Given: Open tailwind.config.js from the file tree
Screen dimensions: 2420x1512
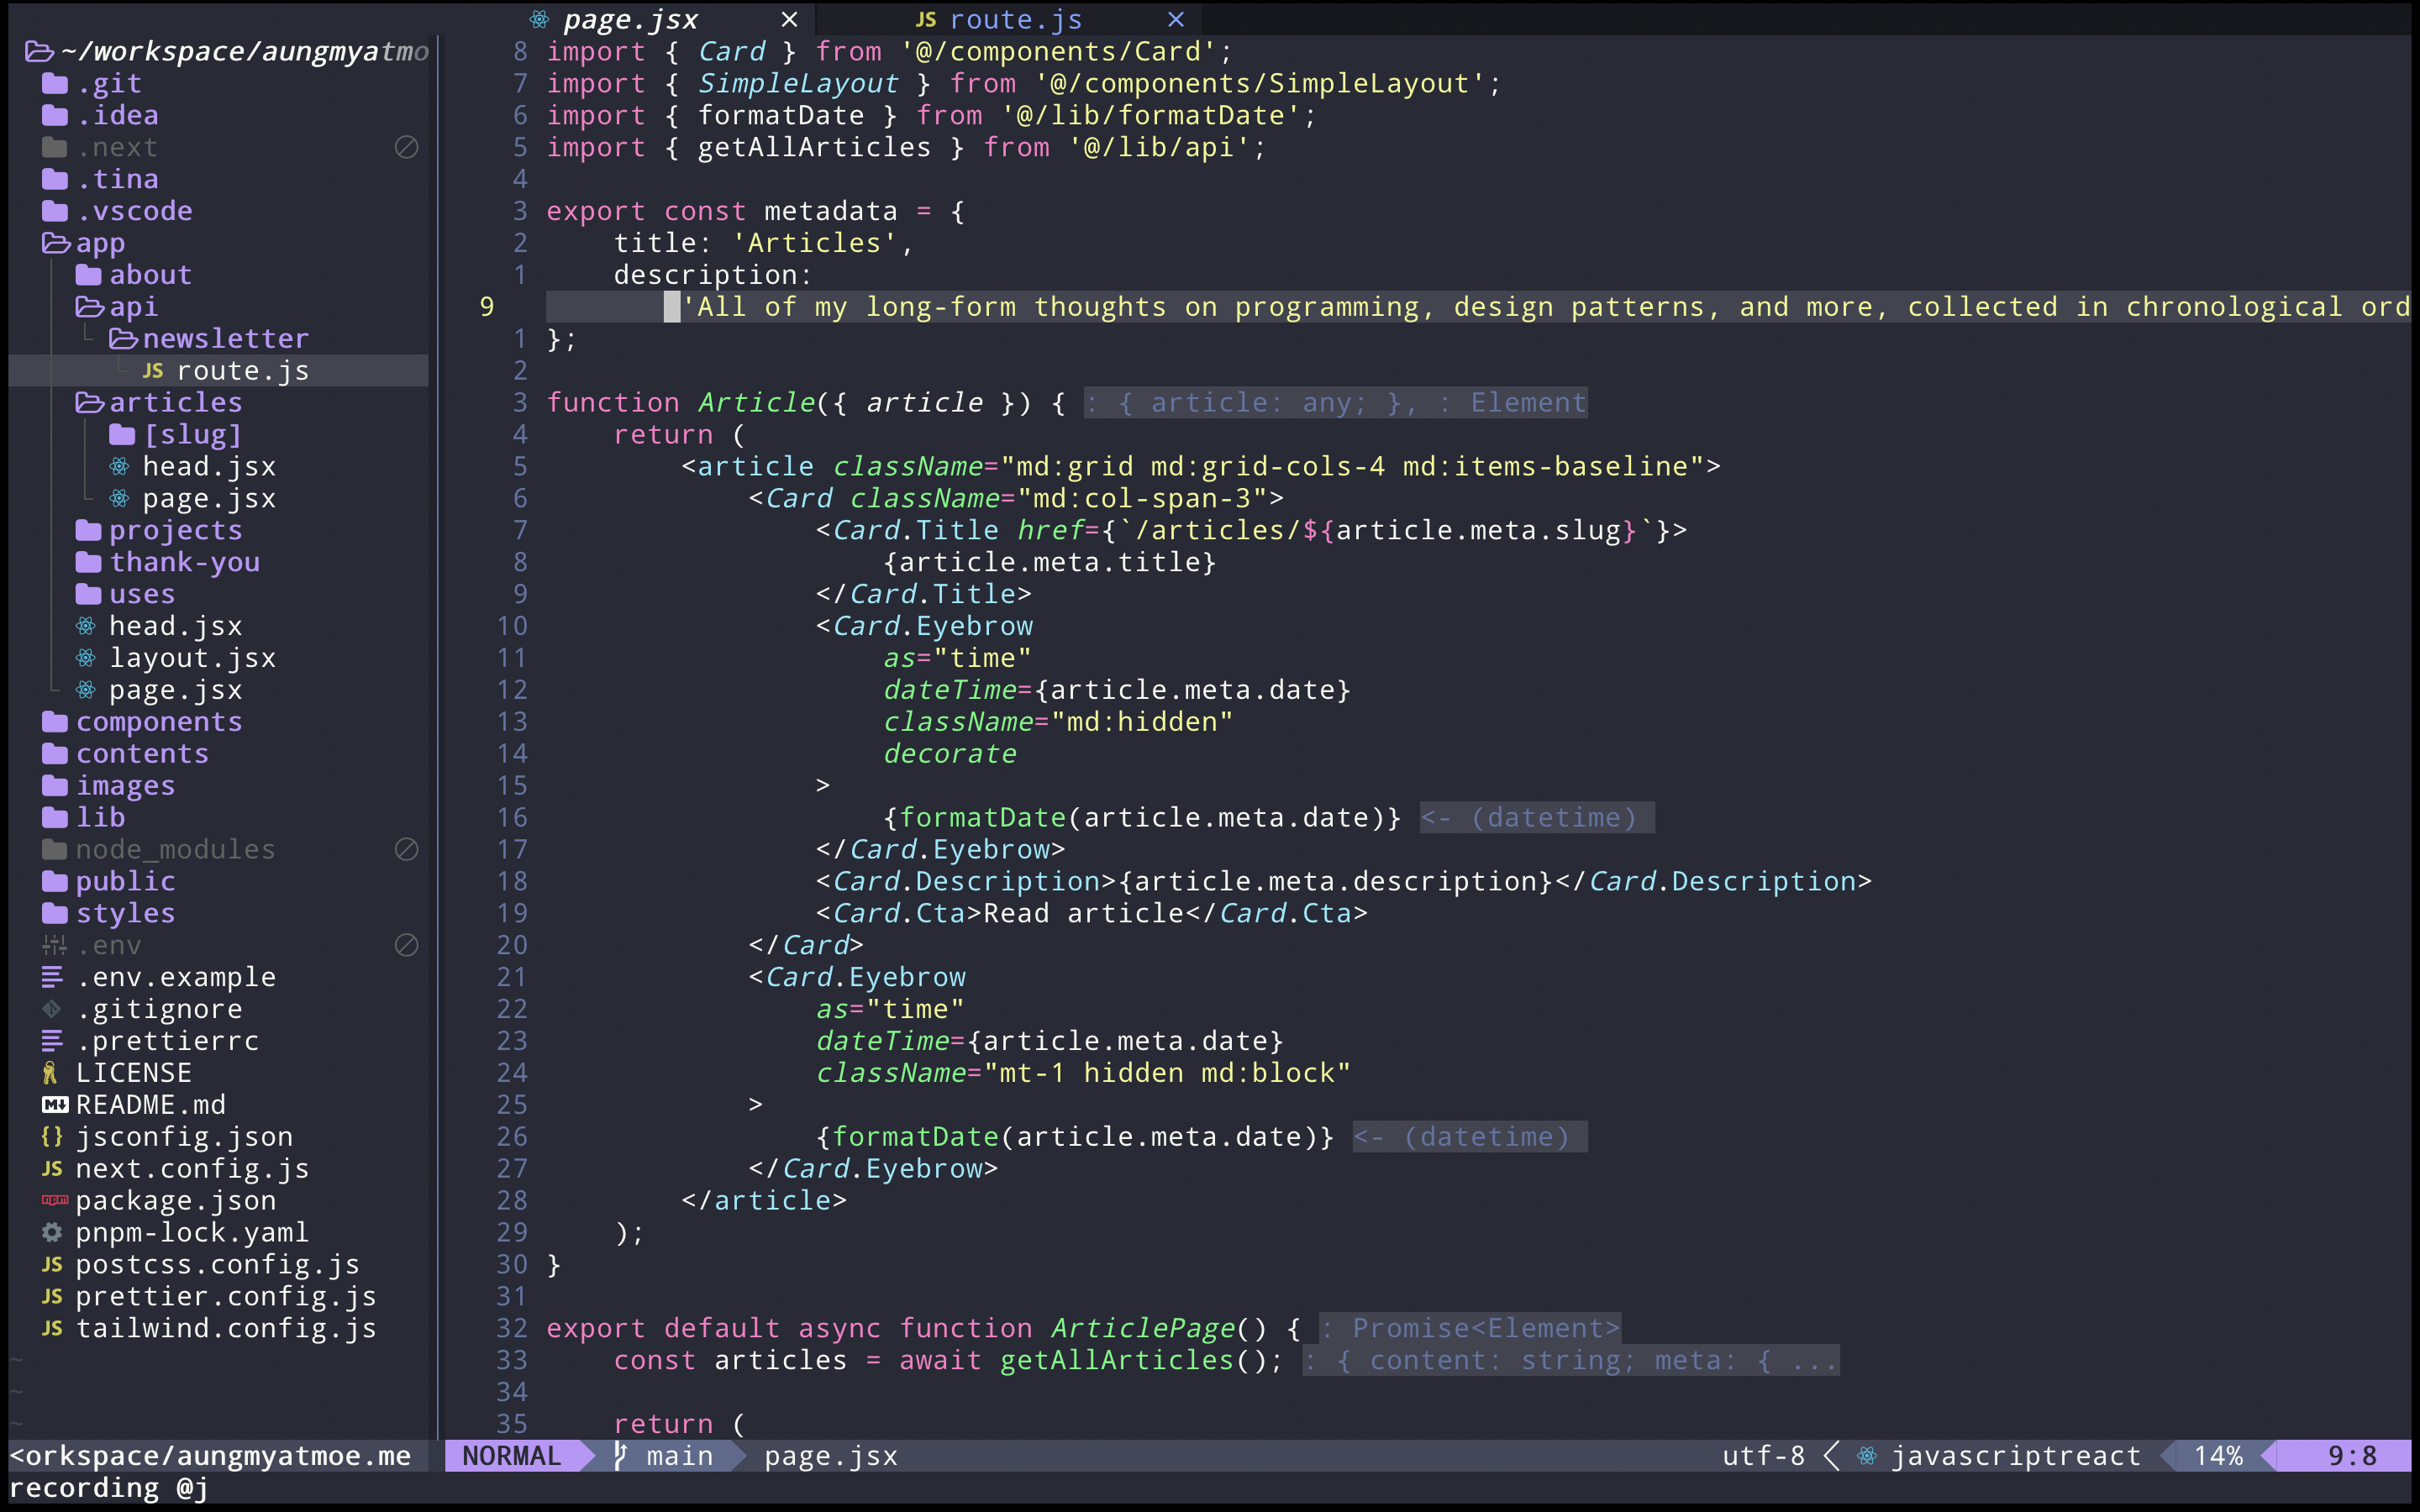Looking at the screenshot, I should coord(226,1328).
